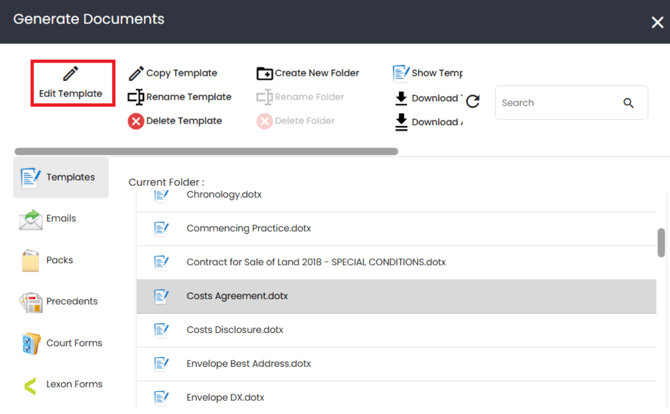Select Lexon Forms in the sidebar

pos(60,385)
